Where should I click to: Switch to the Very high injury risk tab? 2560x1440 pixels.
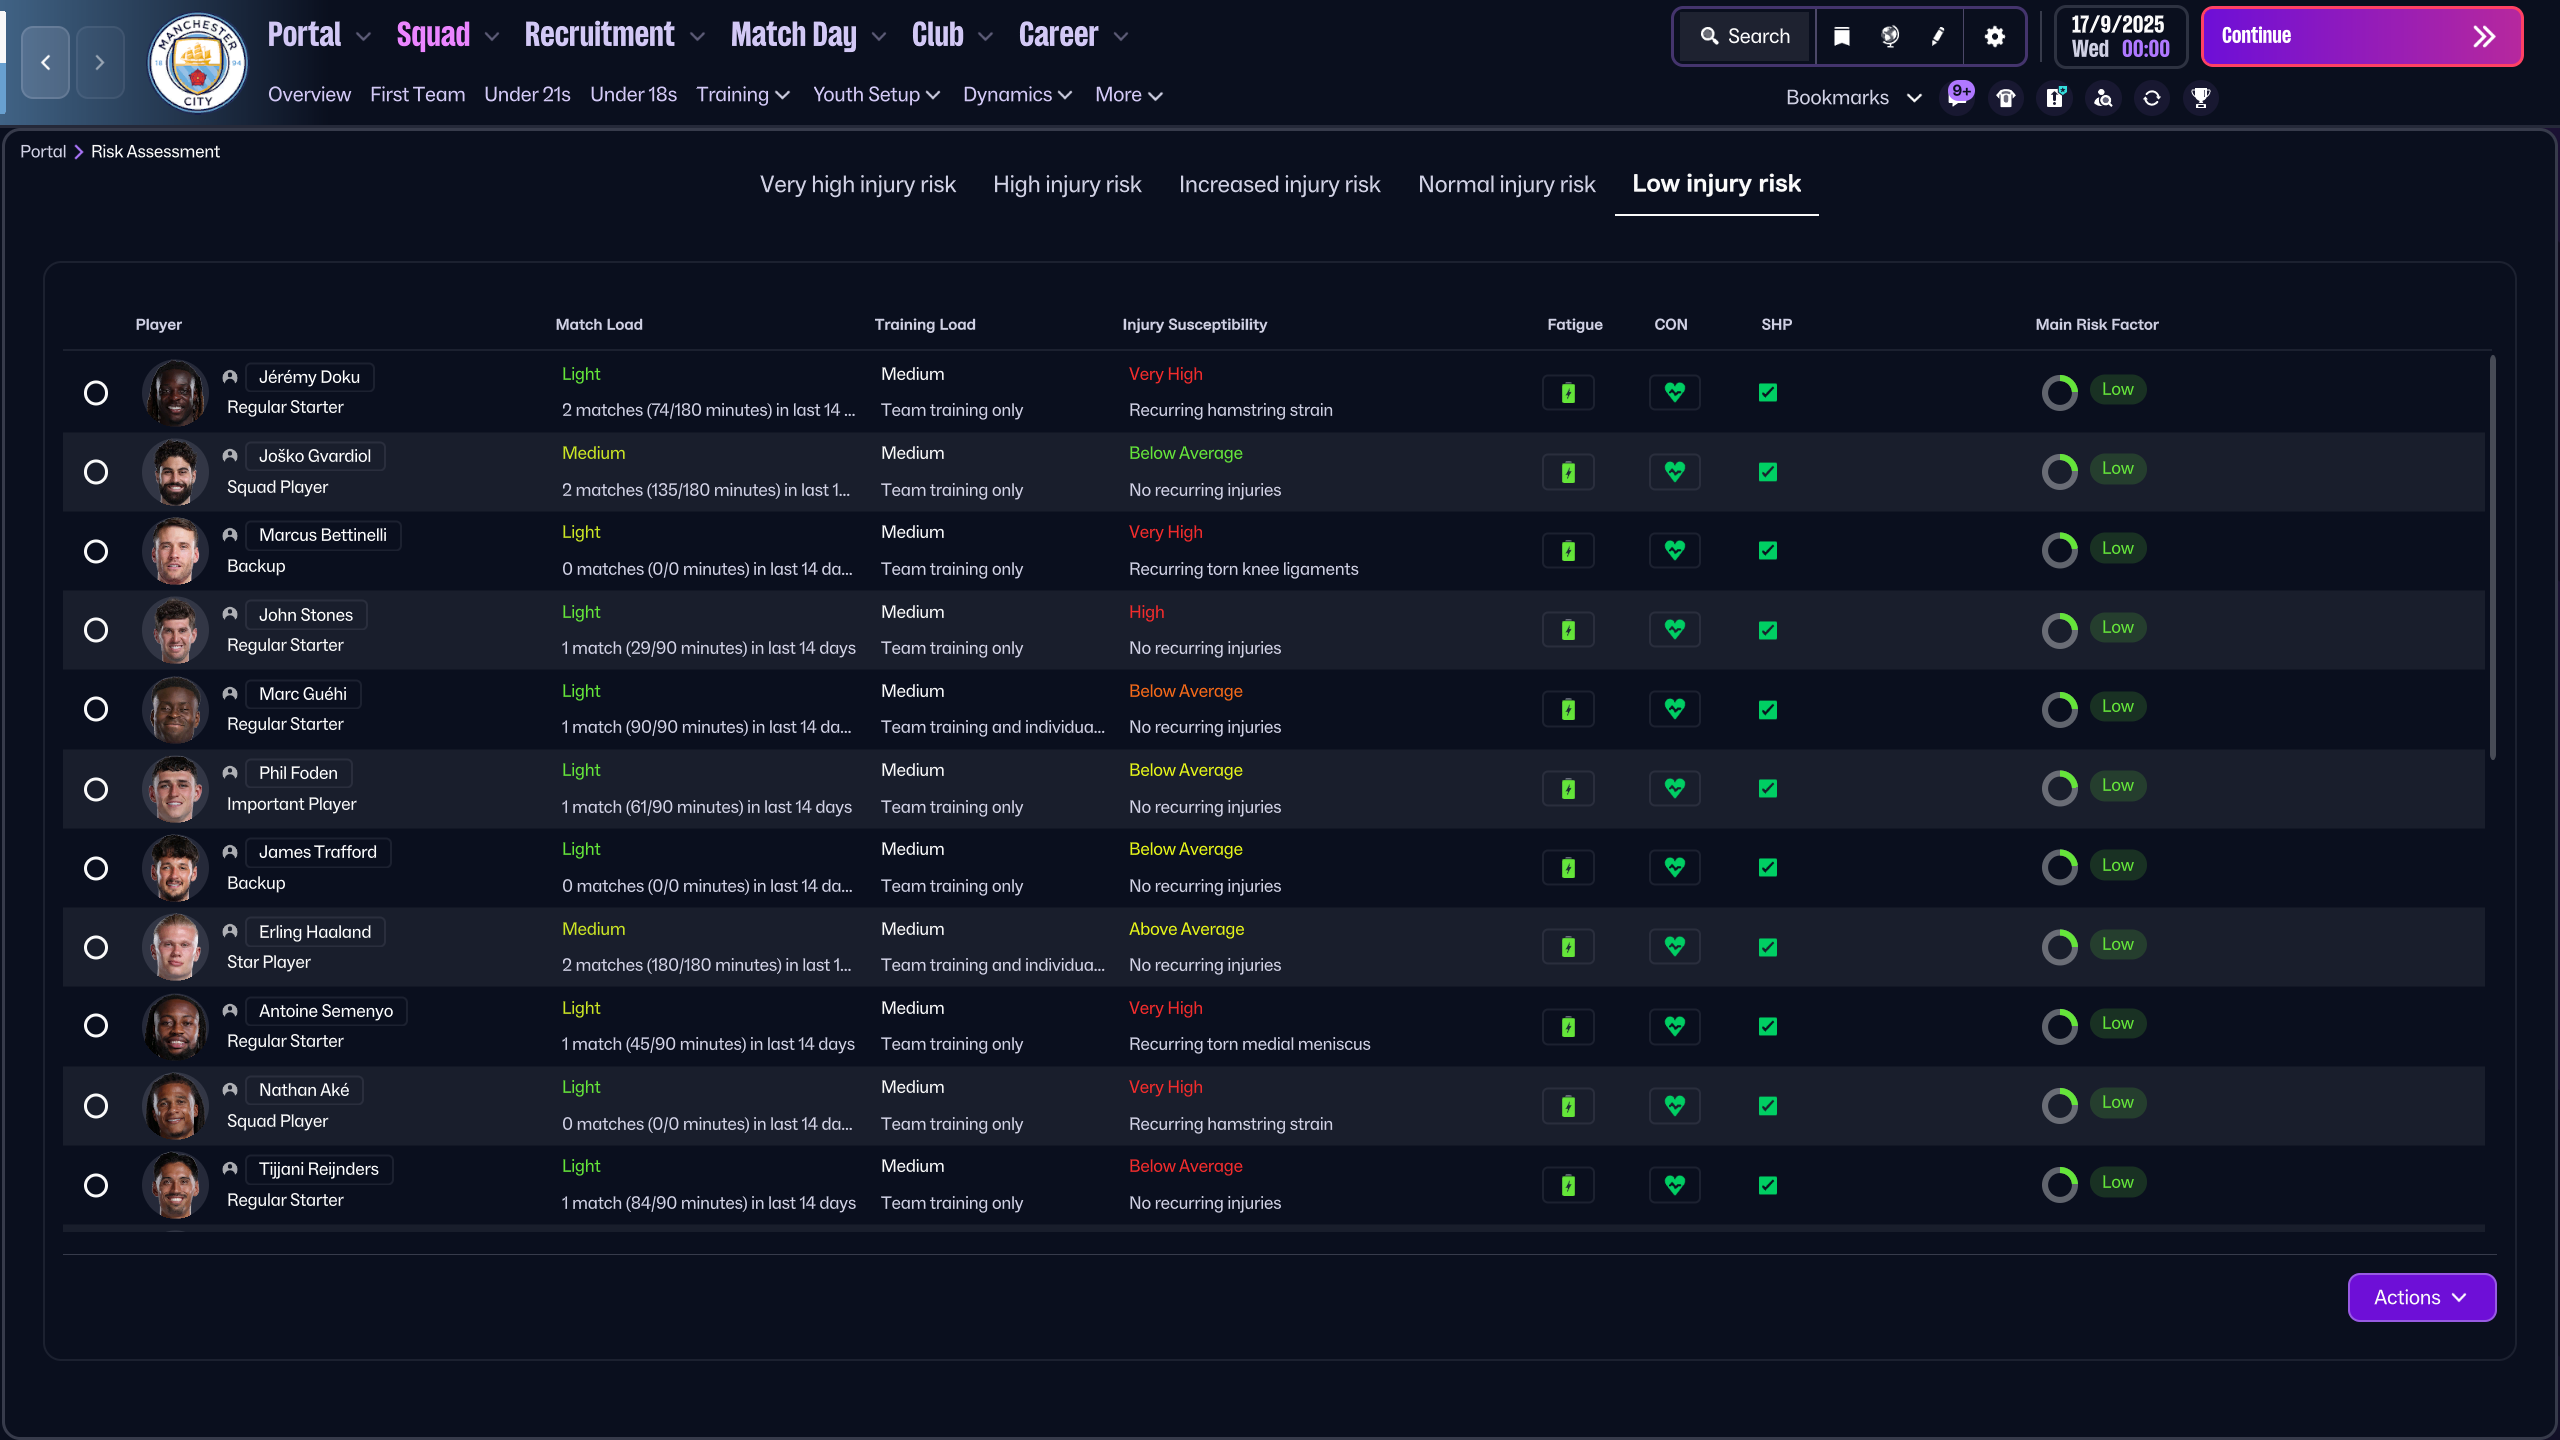point(857,184)
